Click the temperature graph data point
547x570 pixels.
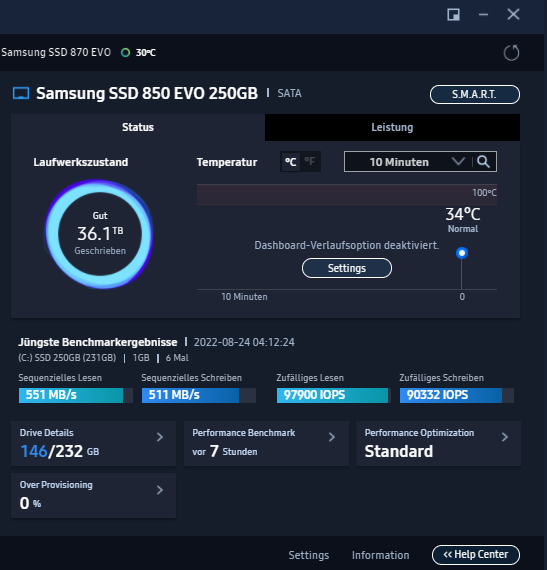coord(462,253)
